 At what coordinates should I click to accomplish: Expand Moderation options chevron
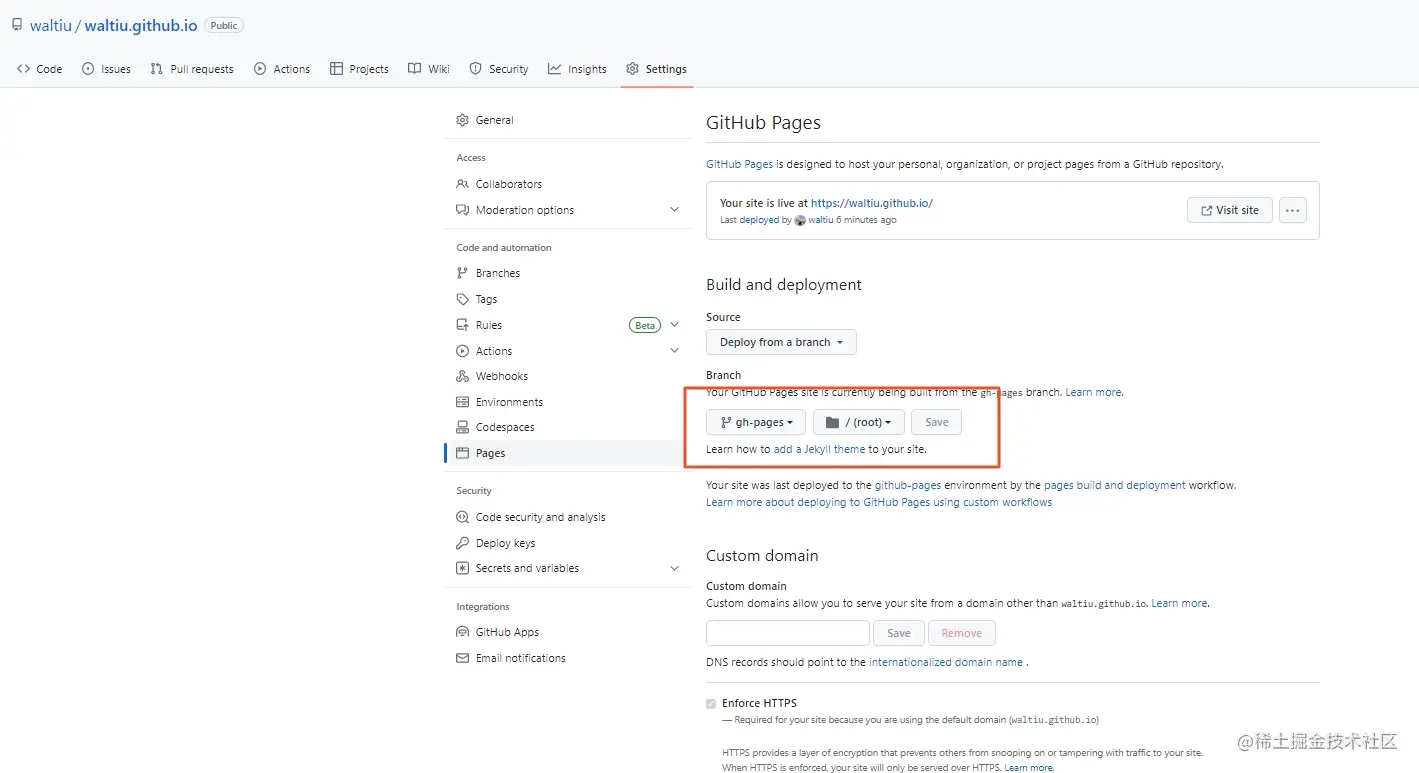[x=674, y=210]
